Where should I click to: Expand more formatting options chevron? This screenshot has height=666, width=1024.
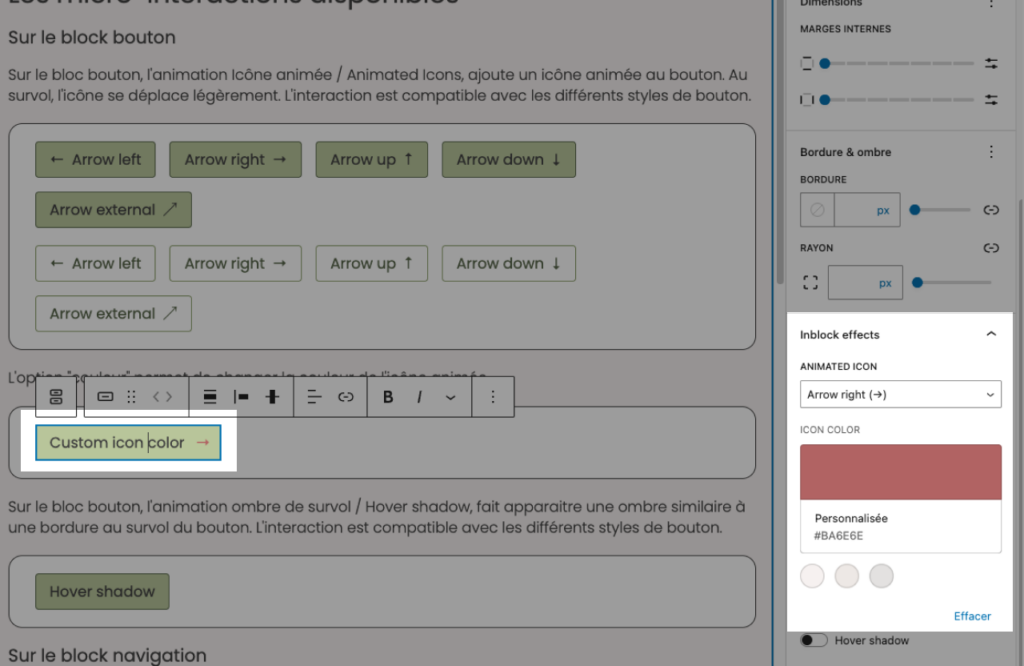[x=450, y=397]
